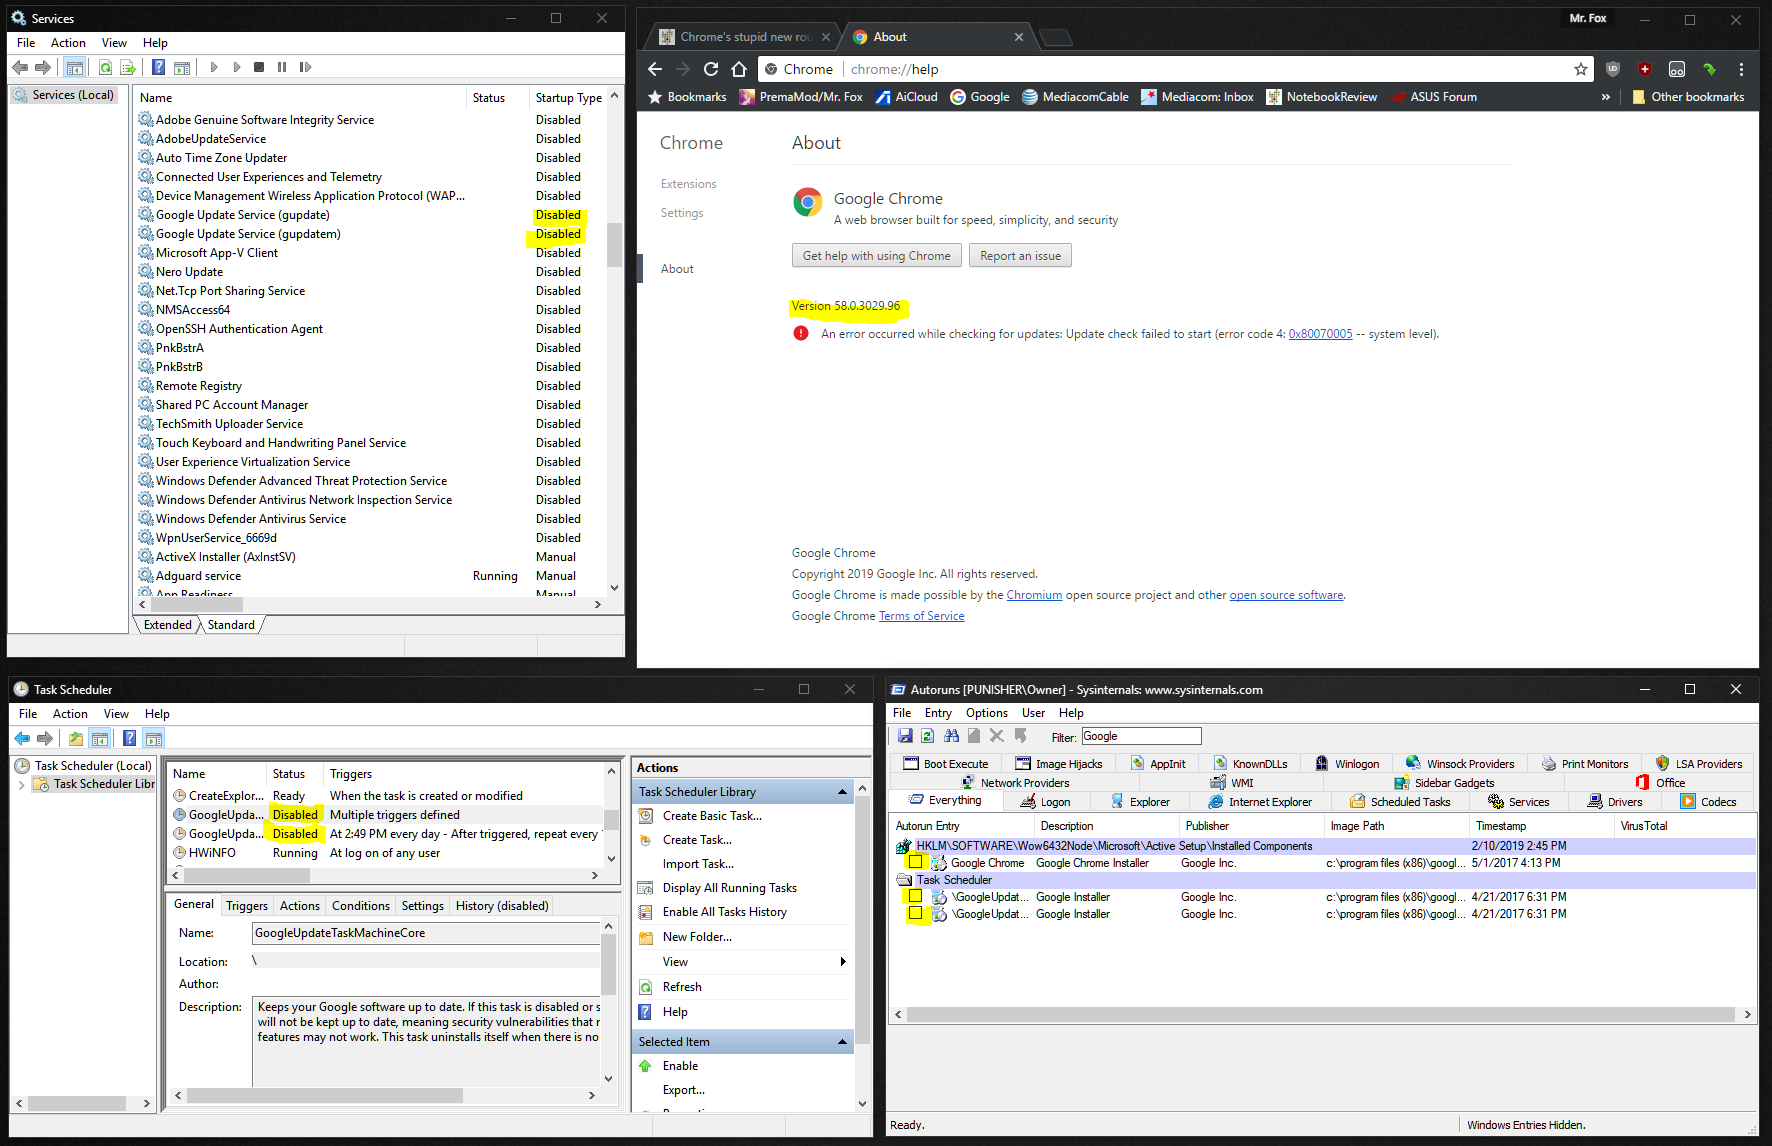Click Help icon in Services toolbar
Screen dimensions: 1772x1146
coord(158,67)
